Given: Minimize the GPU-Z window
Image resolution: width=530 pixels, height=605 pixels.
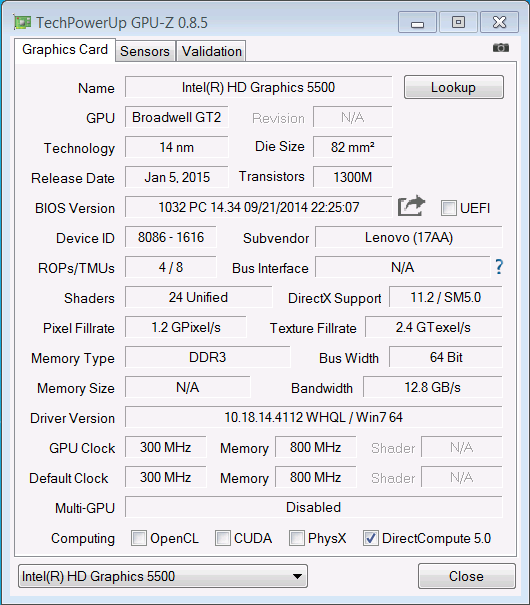Looking at the screenshot, I should point(417,22).
